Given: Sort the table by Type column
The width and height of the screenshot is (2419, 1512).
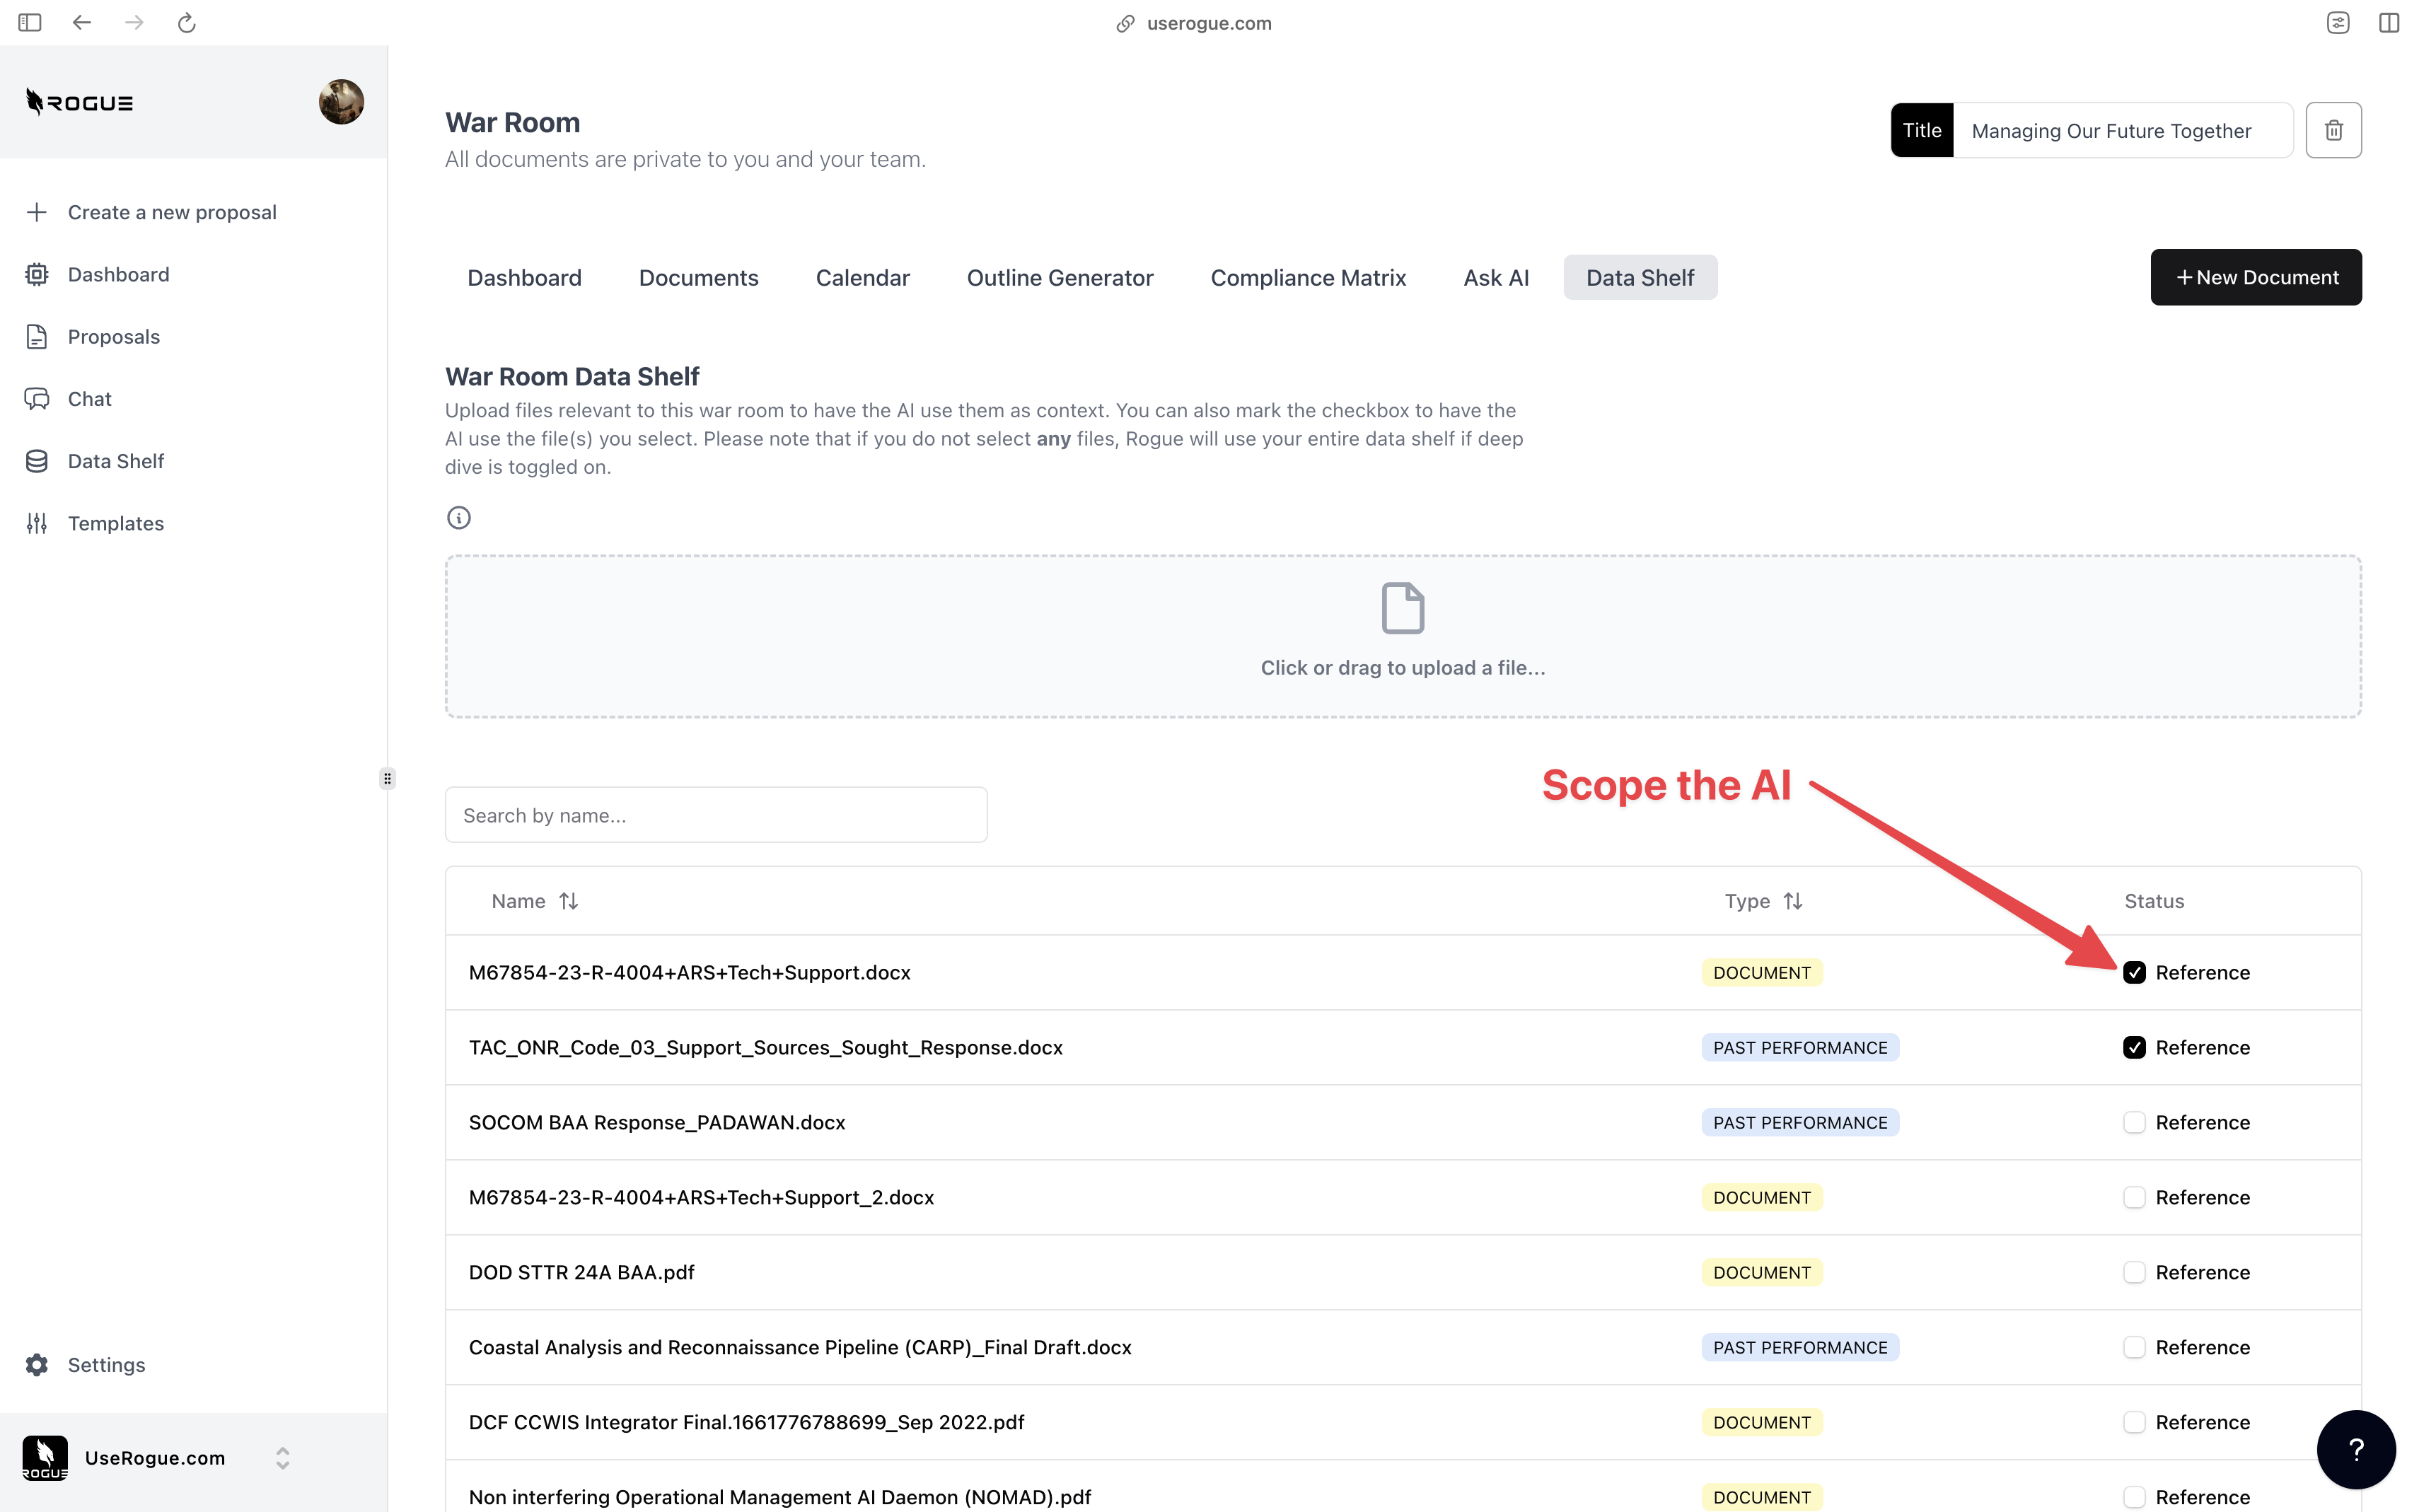Looking at the screenshot, I should (1792, 901).
